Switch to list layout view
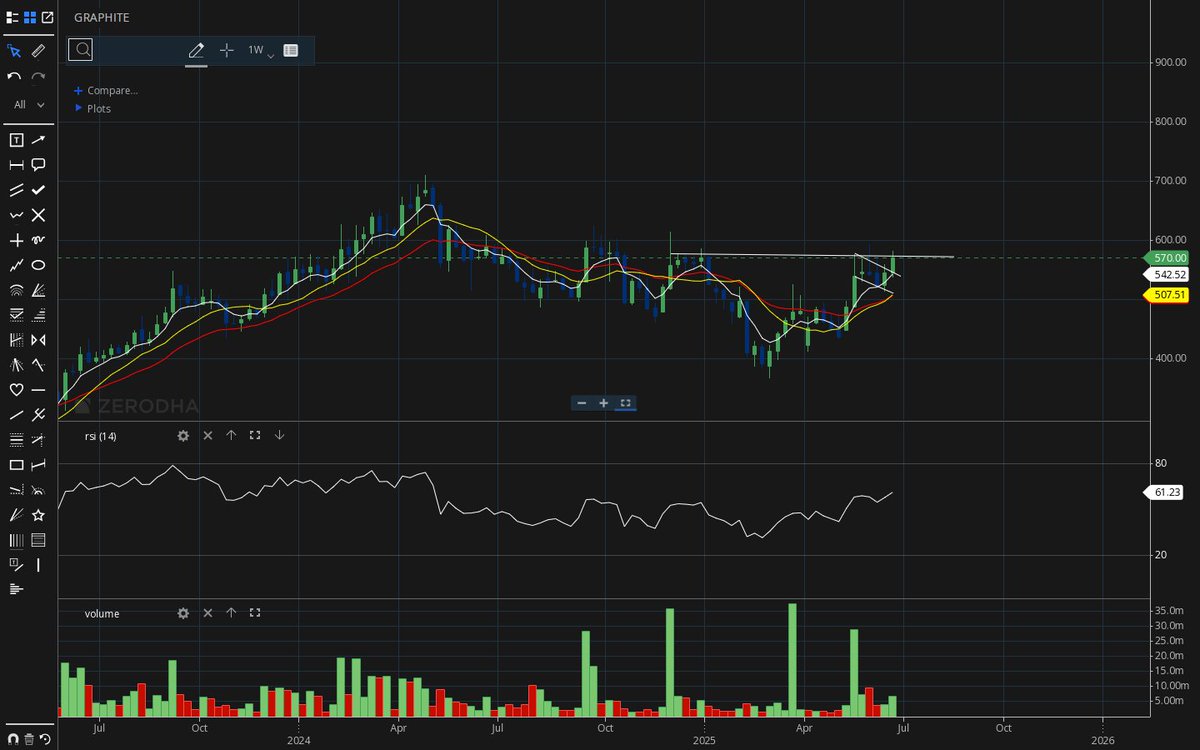The width and height of the screenshot is (1200, 750). 11,17
